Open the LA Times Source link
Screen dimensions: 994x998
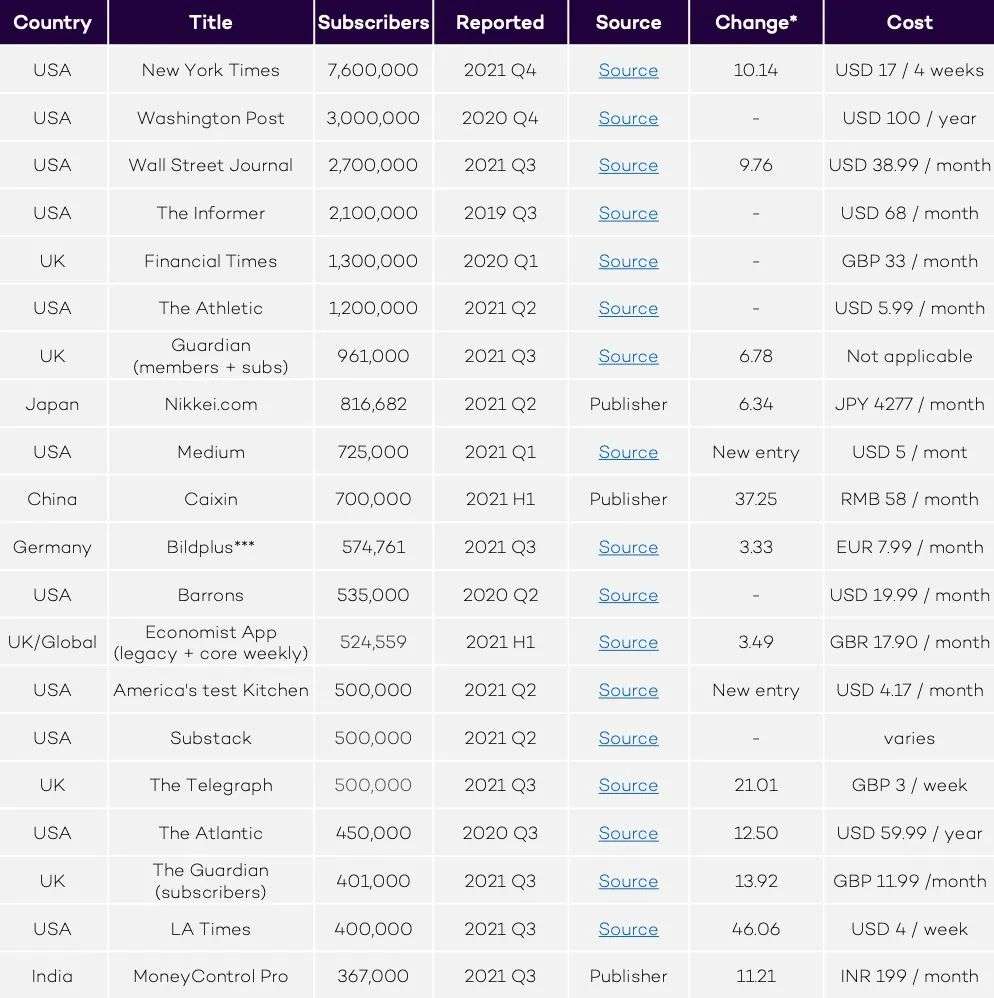point(628,929)
